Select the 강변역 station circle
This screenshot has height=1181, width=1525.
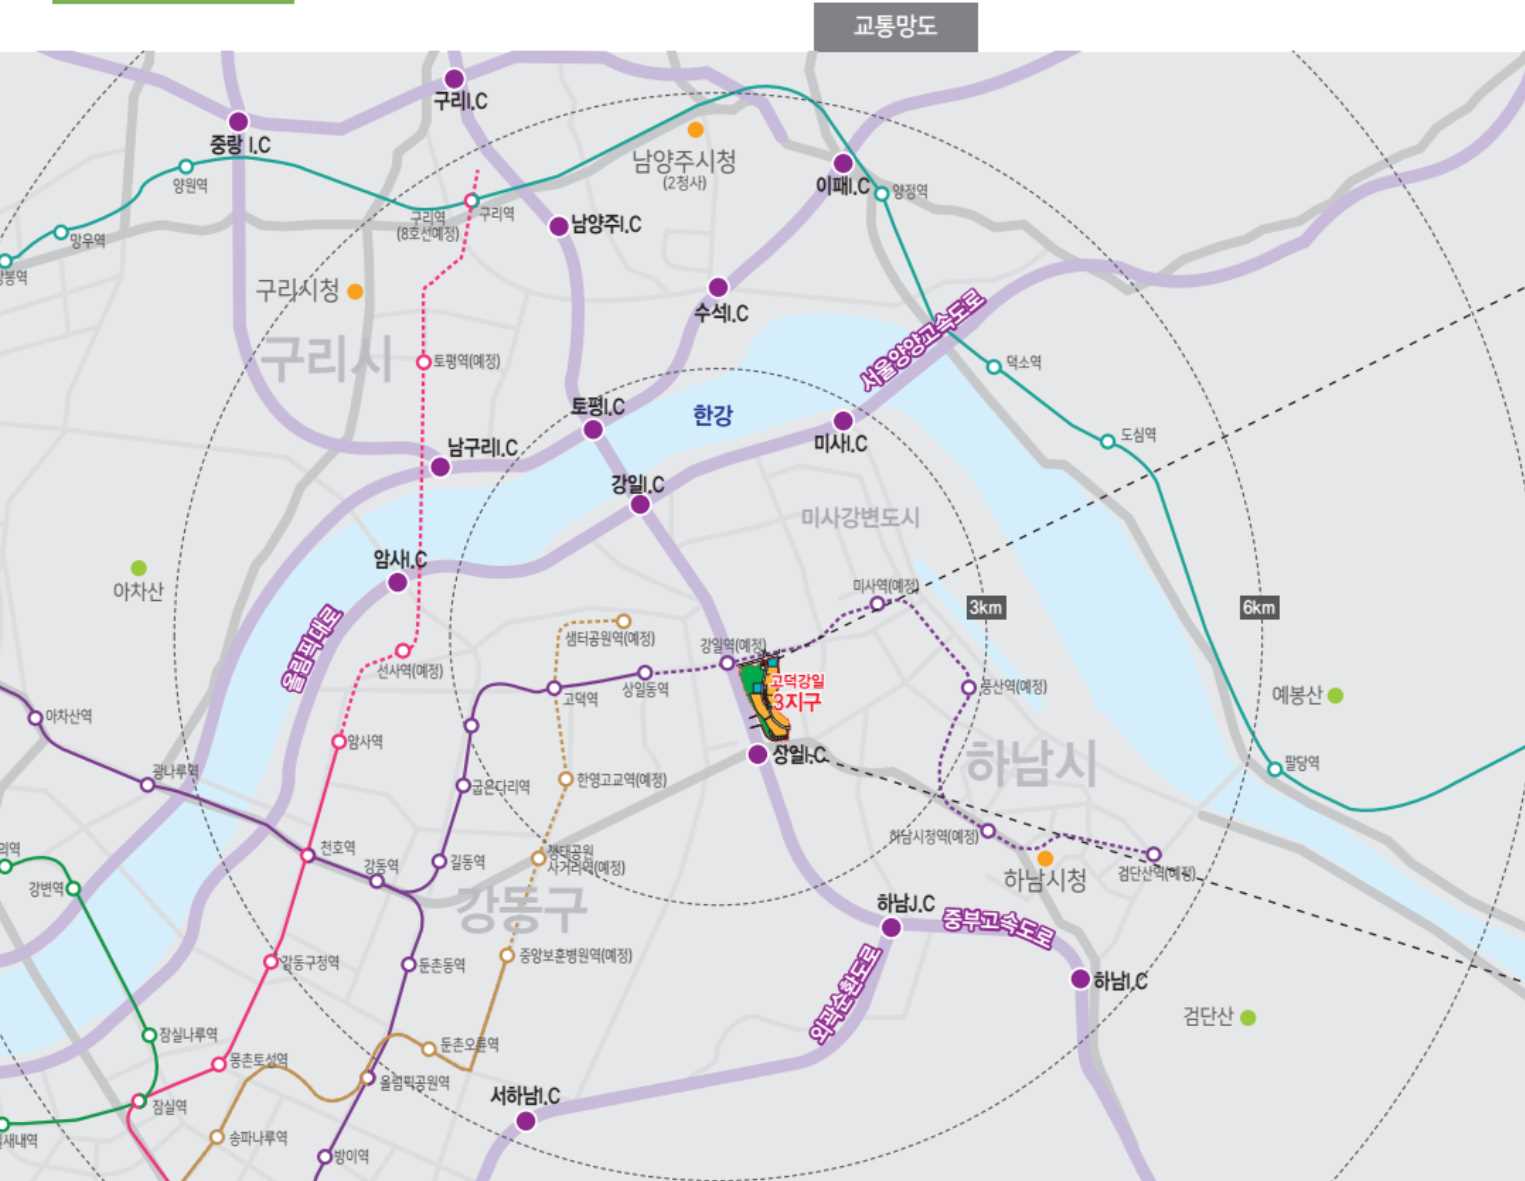[x=73, y=888]
